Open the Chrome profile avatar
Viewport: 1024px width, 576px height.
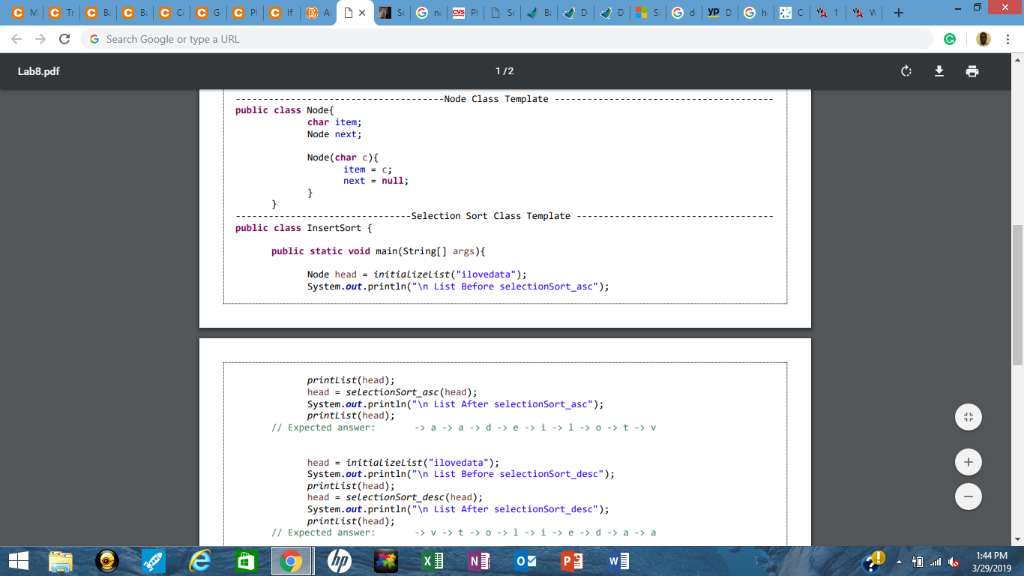pos(983,39)
